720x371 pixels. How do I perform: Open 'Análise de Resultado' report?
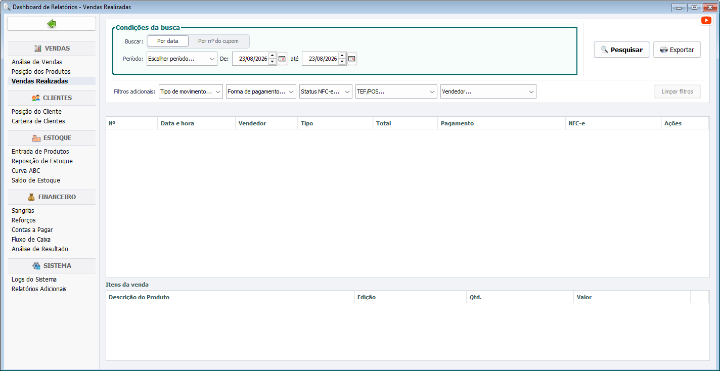tap(39, 249)
